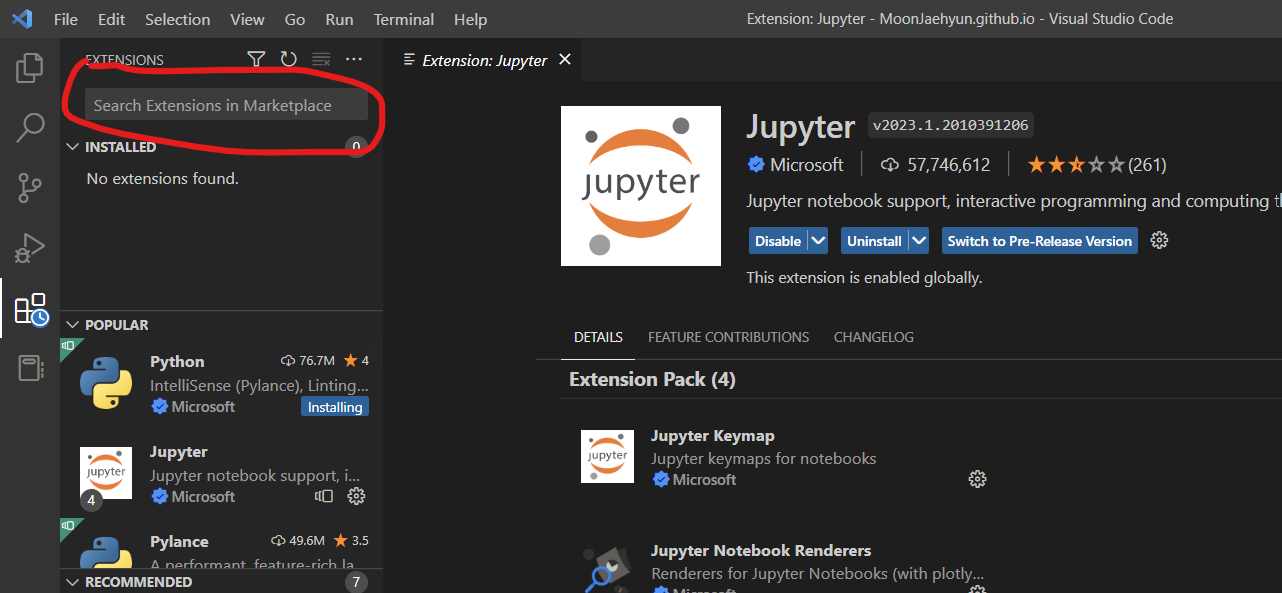Viewport: 1282px width, 593px height.
Task: Collapse the Popular section
Action: [72, 325]
